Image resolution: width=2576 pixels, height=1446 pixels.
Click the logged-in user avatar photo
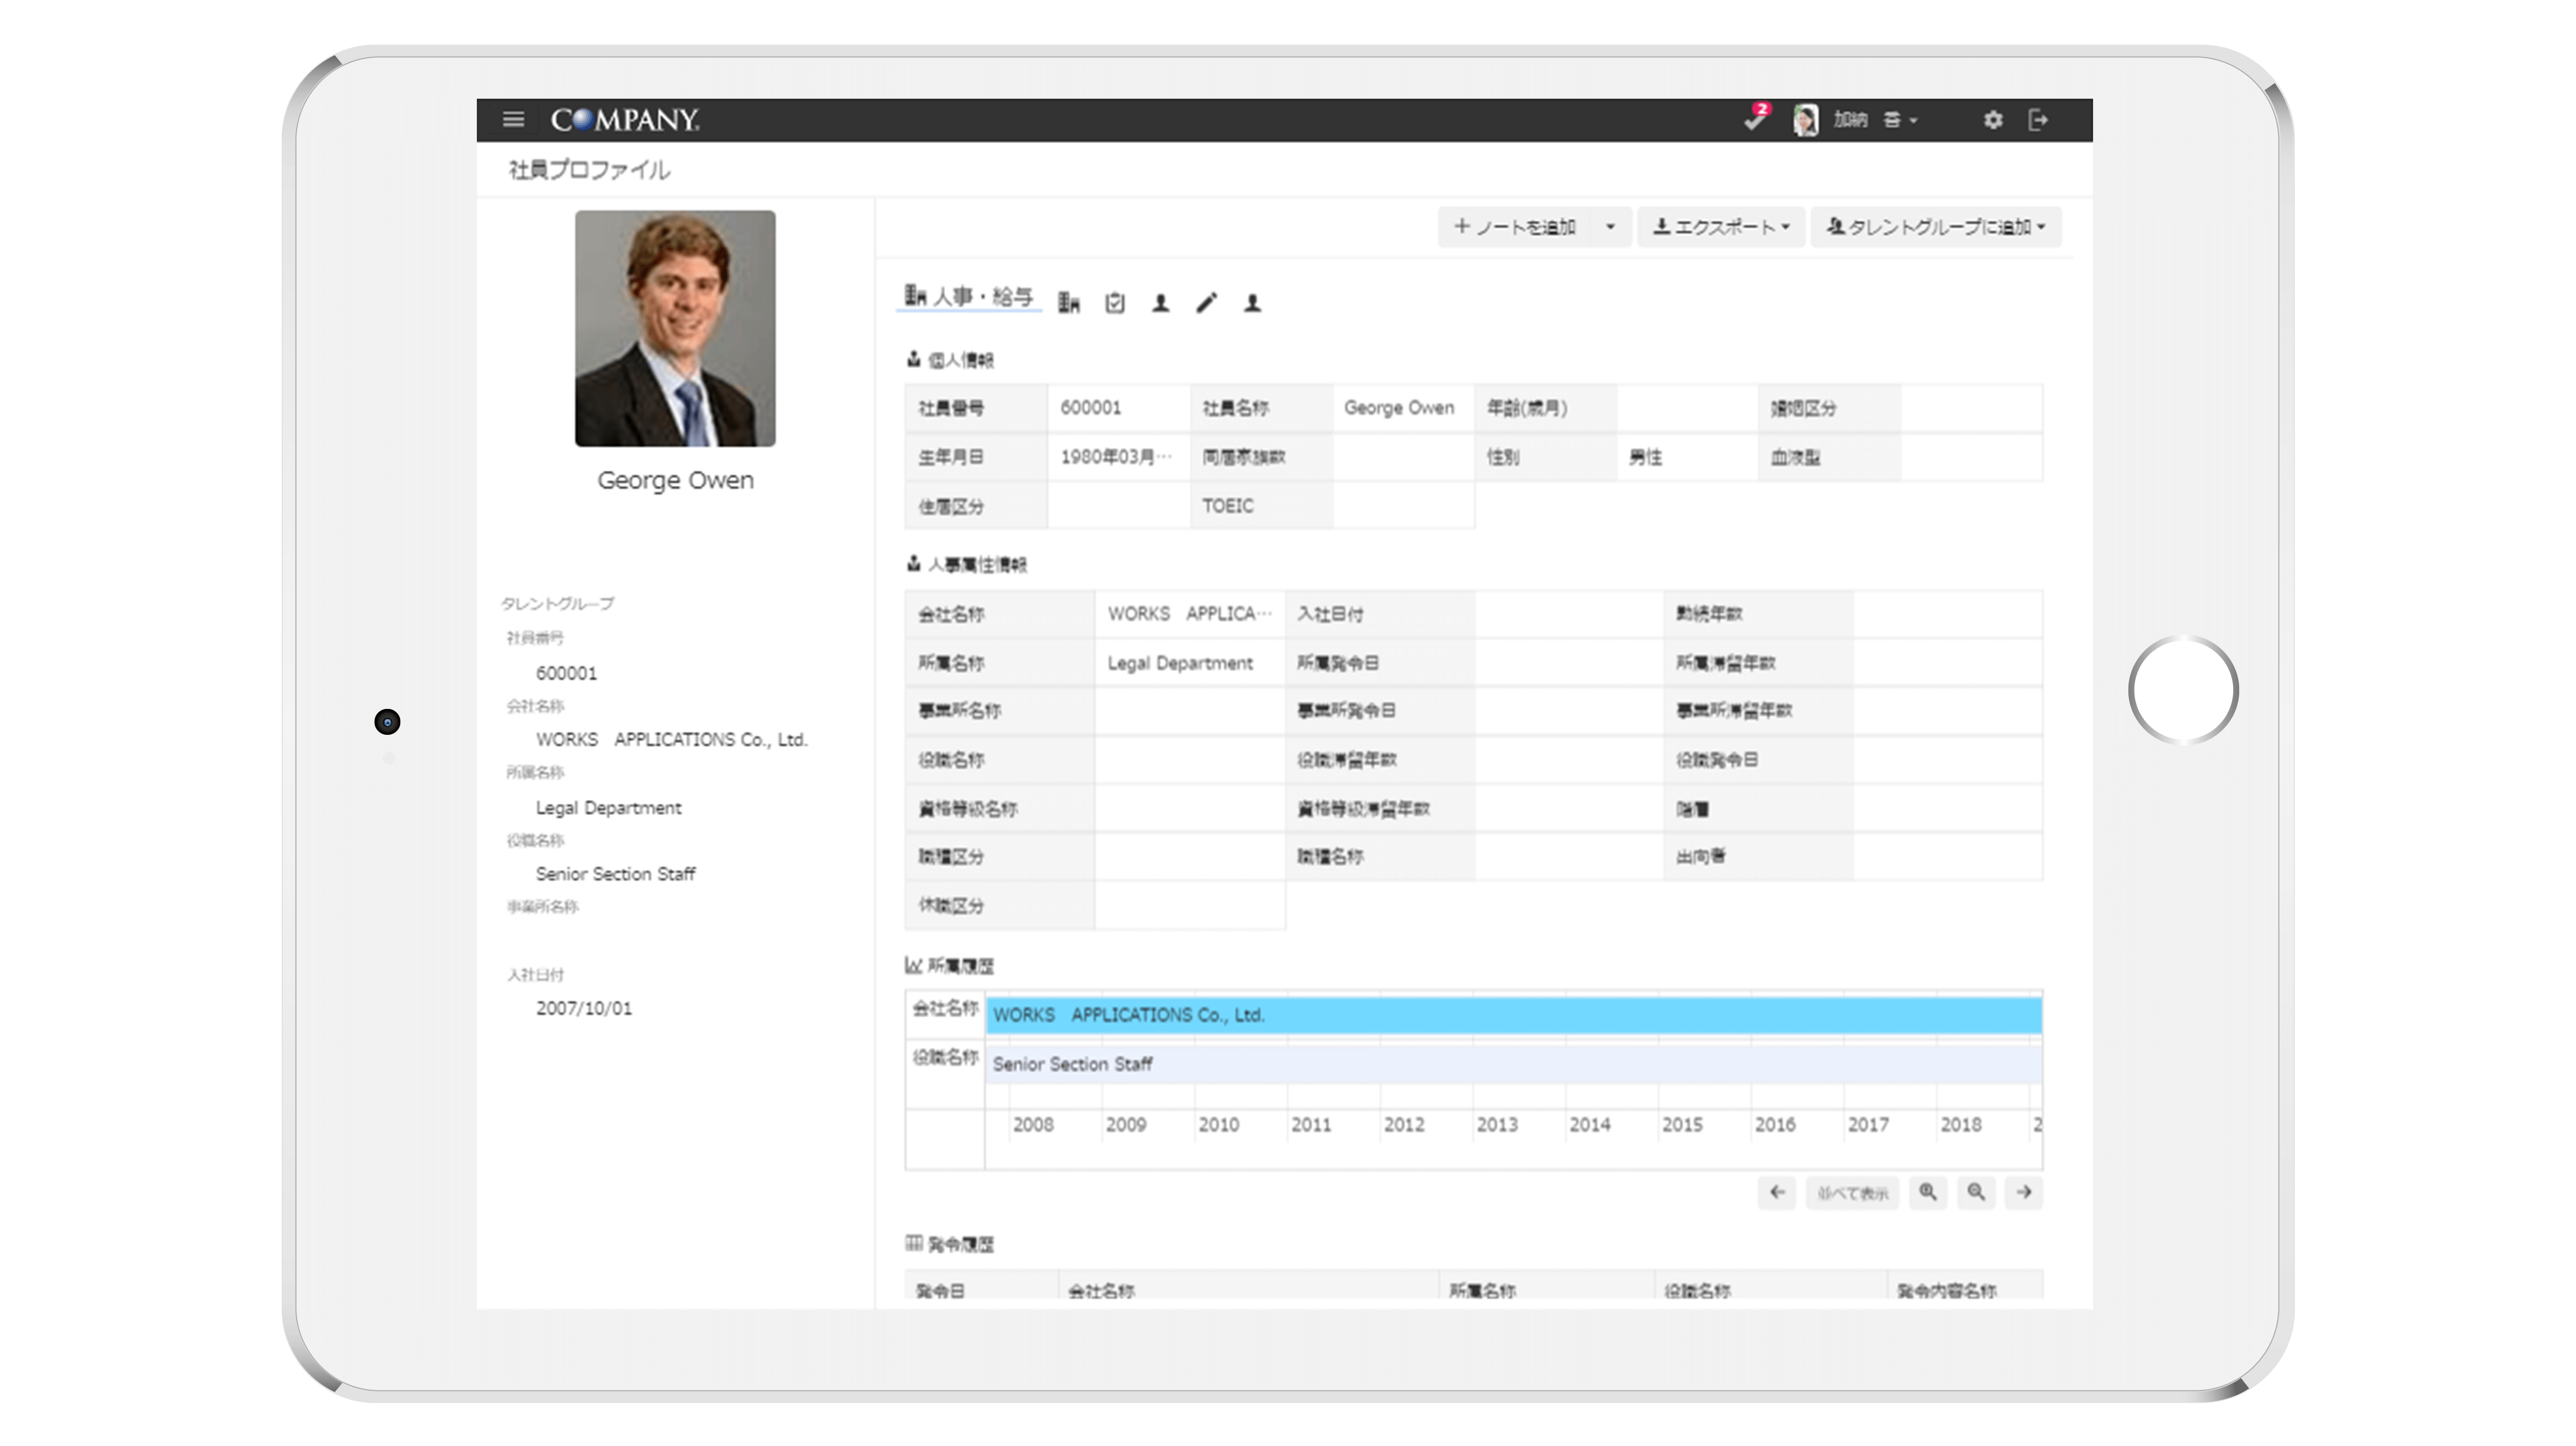click(x=1805, y=120)
